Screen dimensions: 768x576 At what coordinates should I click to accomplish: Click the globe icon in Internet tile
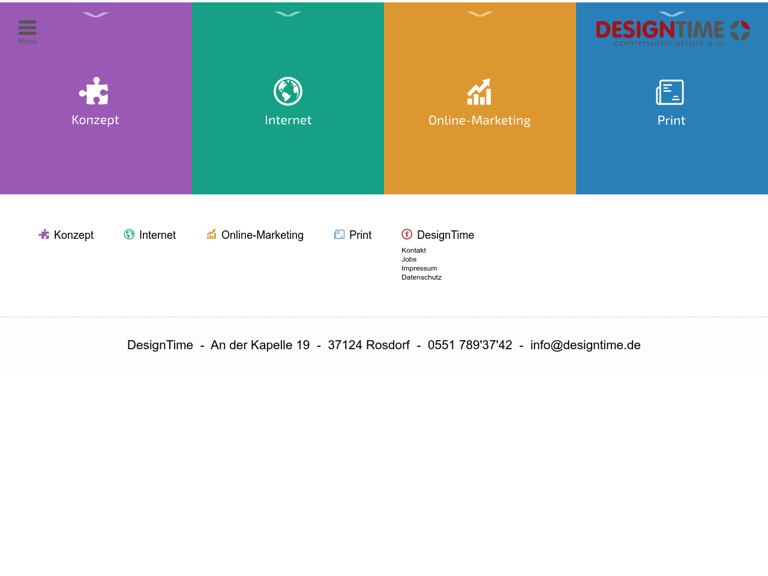tap(288, 91)
